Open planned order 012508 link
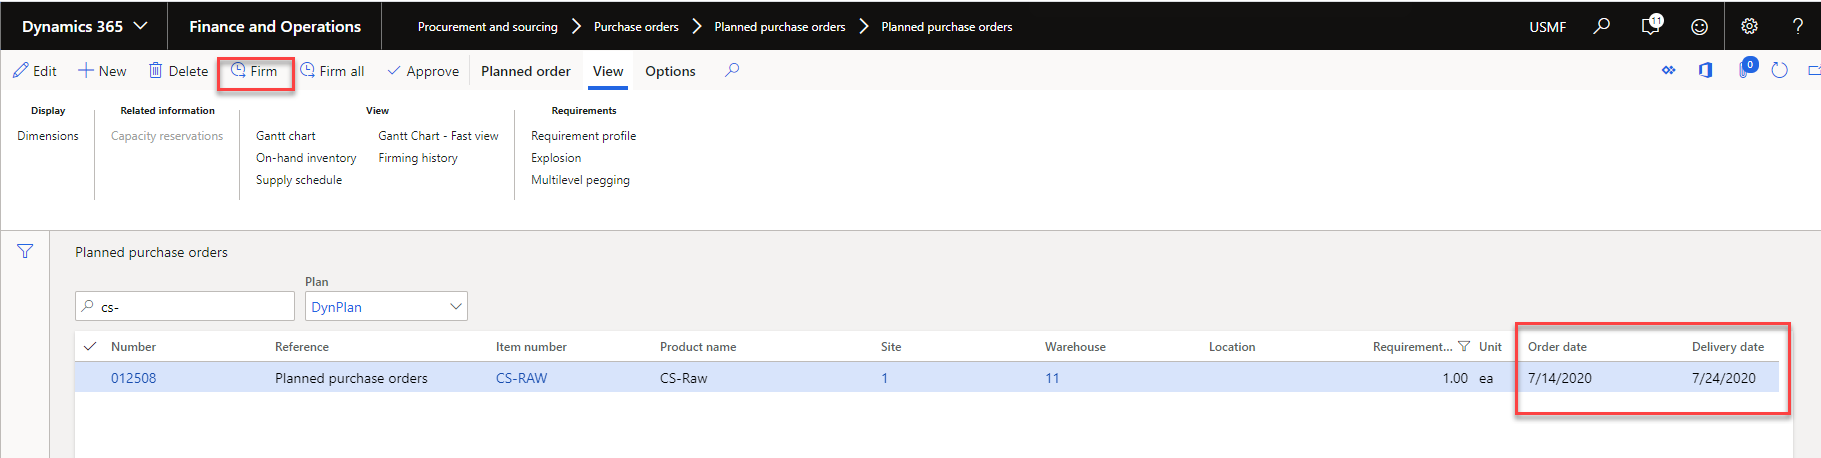 133,378
